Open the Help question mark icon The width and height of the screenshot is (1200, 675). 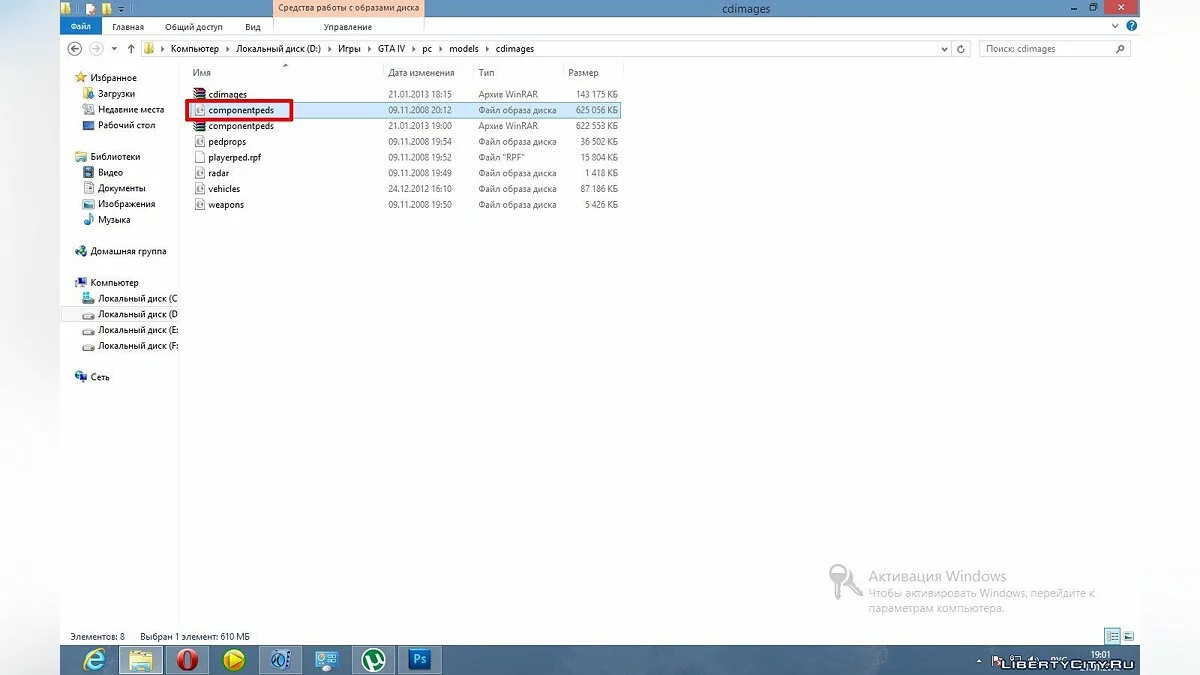[x=1130, y=27]
